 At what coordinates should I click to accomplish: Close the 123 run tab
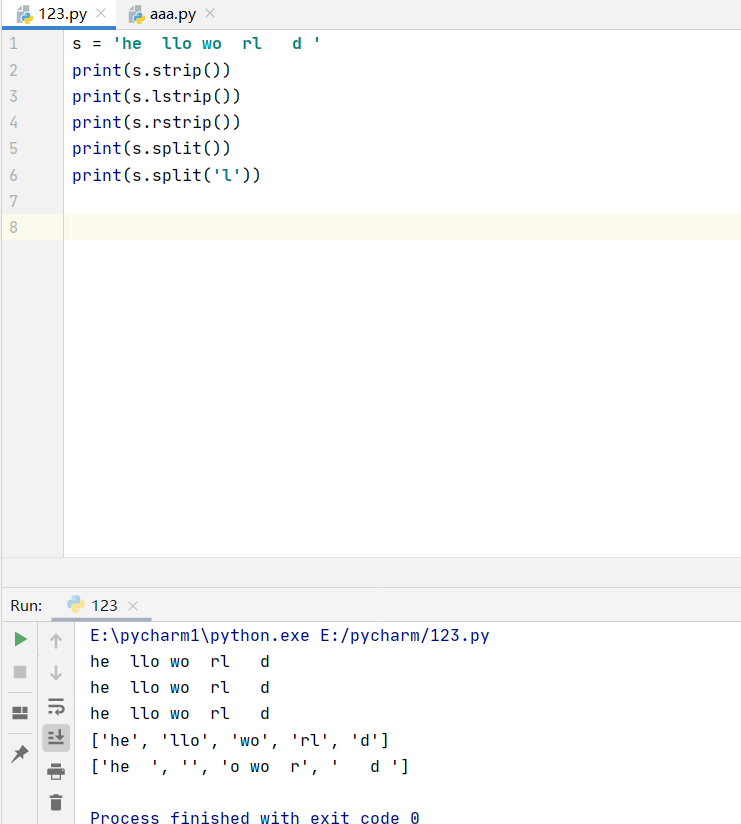133,606
